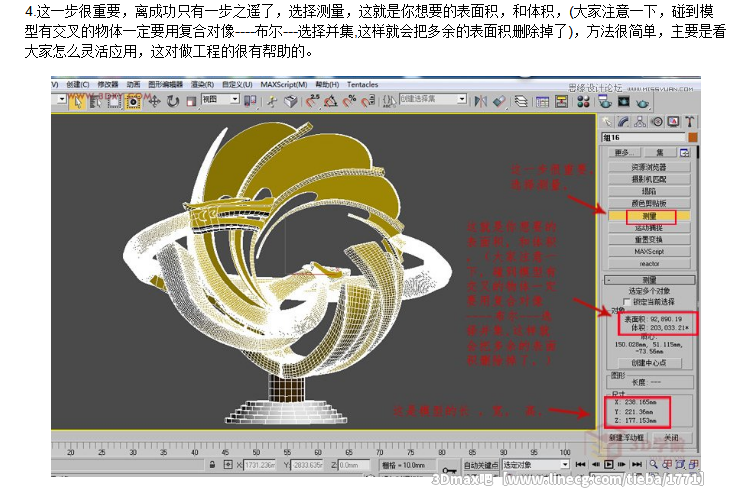Open the 视图 reference coordinate dropdown

pyautogui.click(x=220, y=100)
